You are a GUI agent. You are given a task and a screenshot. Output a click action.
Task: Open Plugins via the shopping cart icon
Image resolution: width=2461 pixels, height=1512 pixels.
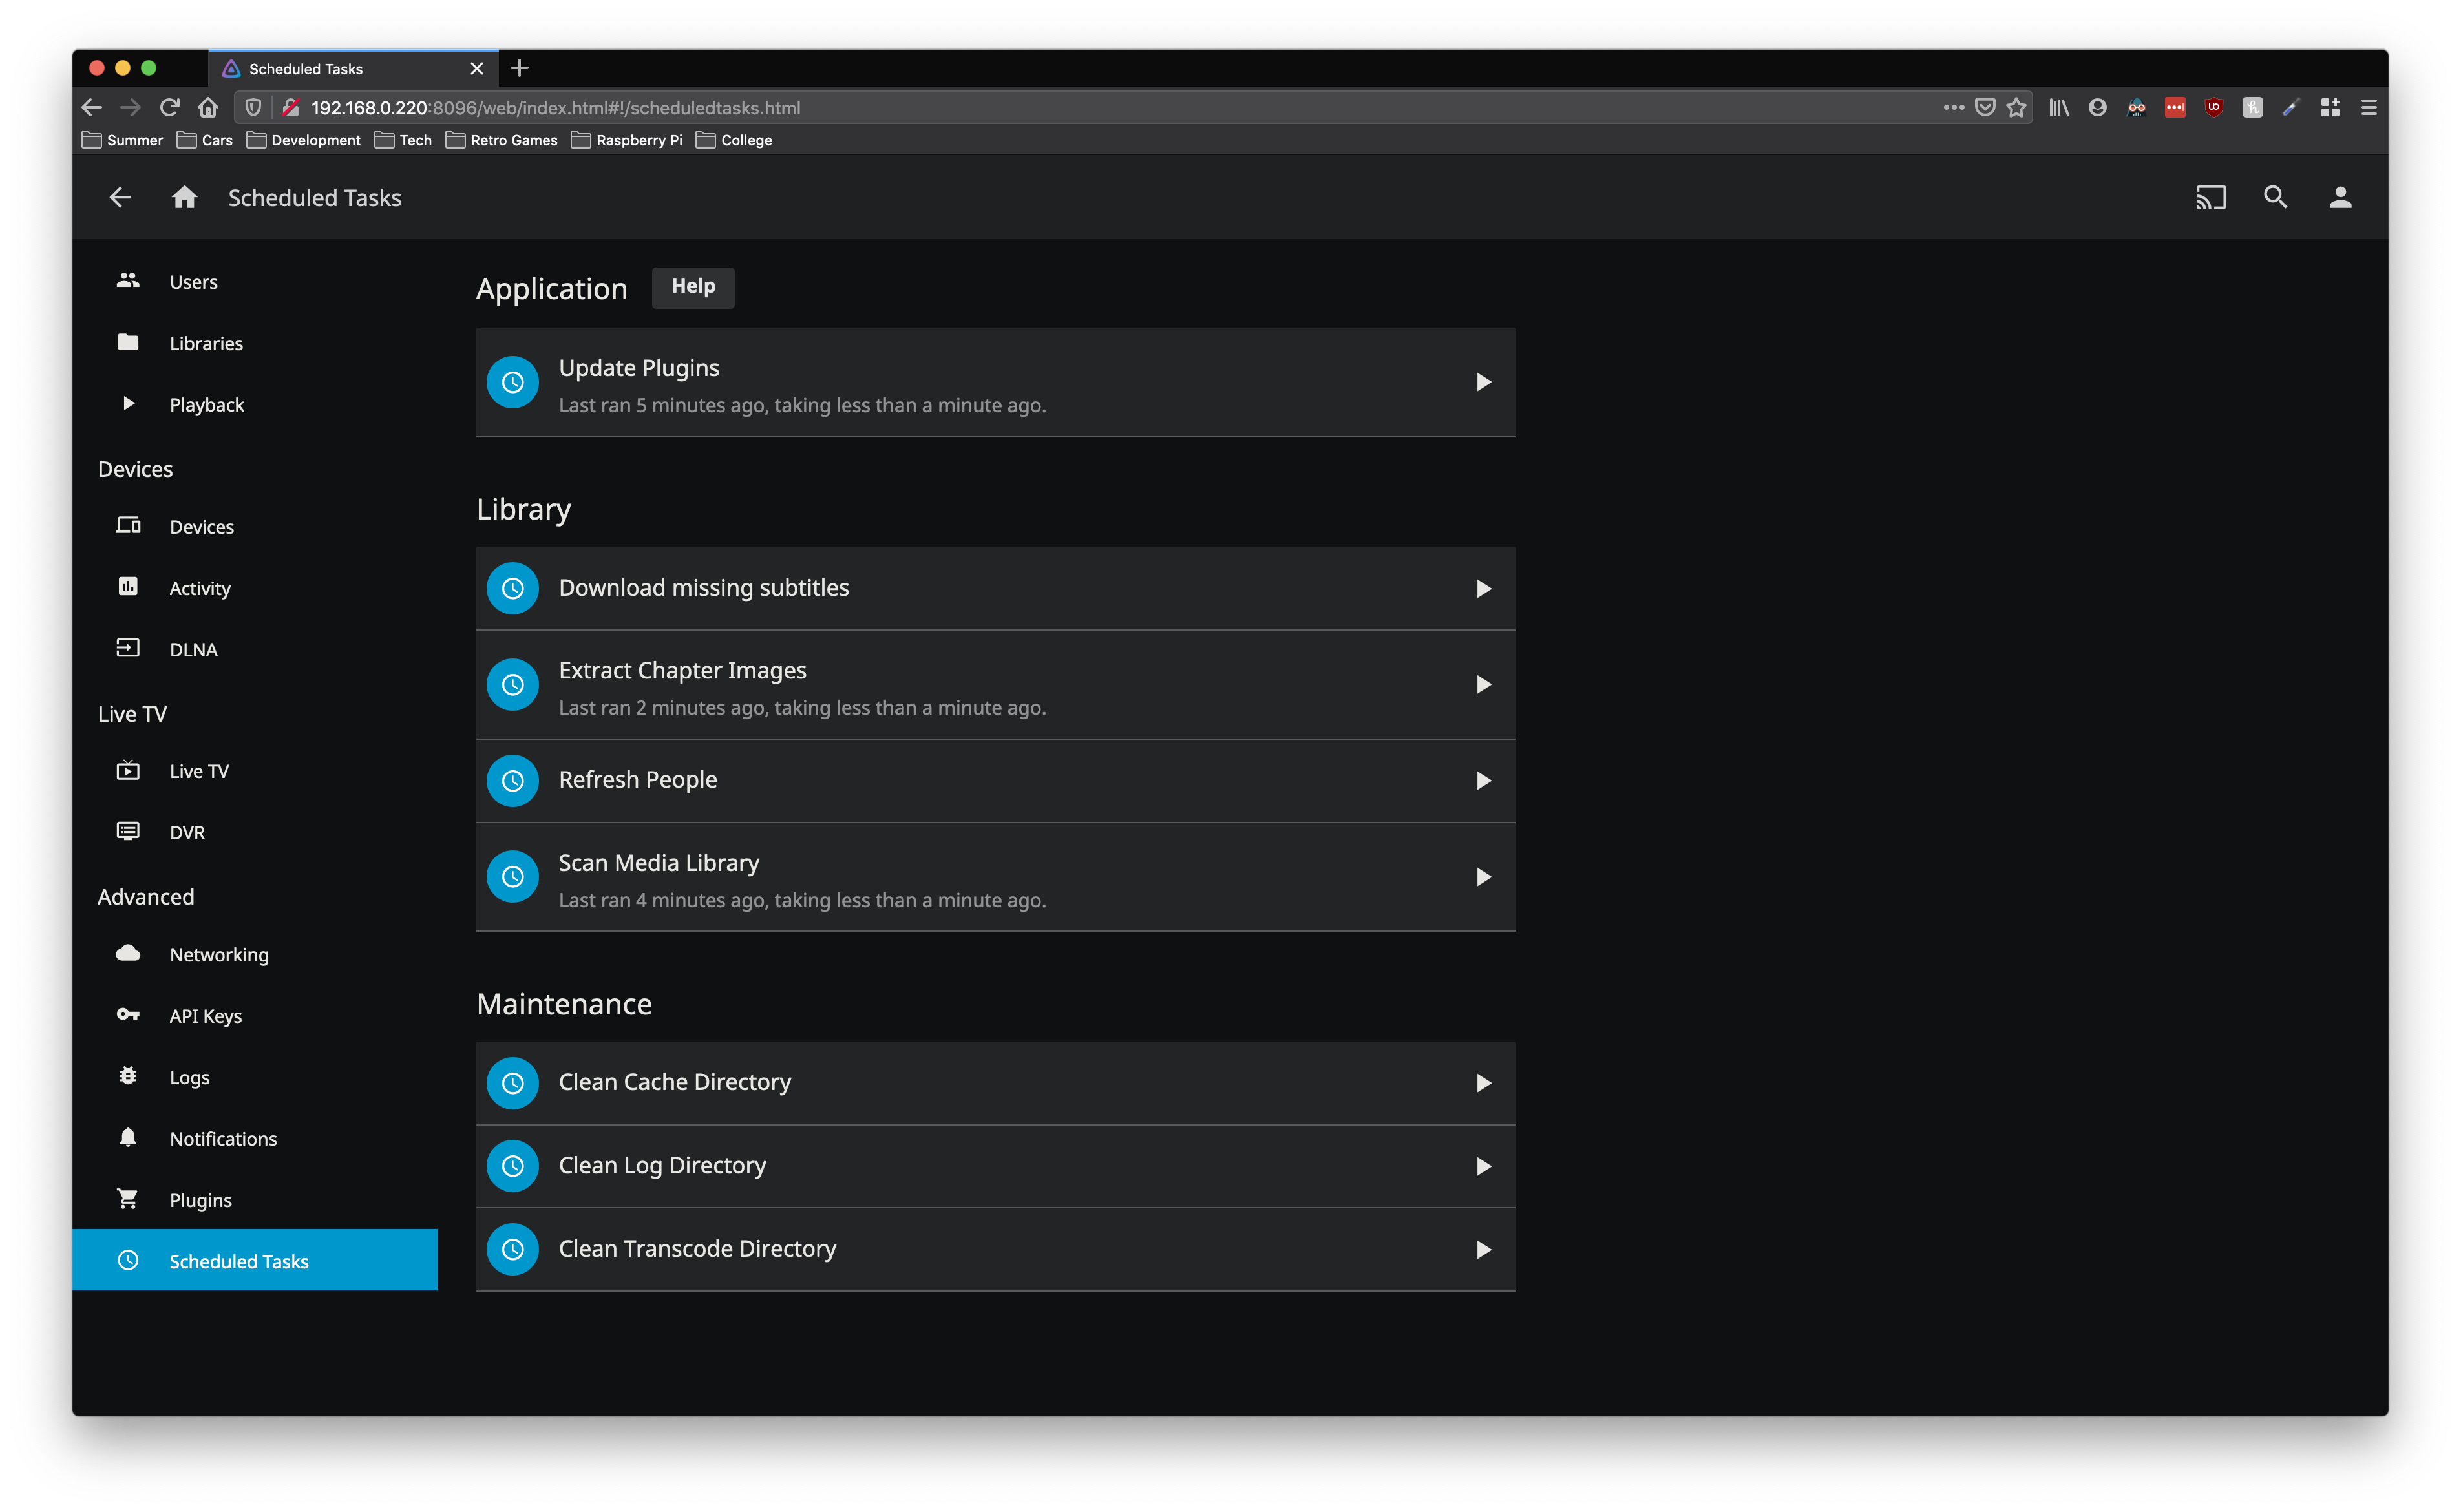(x=128, y=1199)
